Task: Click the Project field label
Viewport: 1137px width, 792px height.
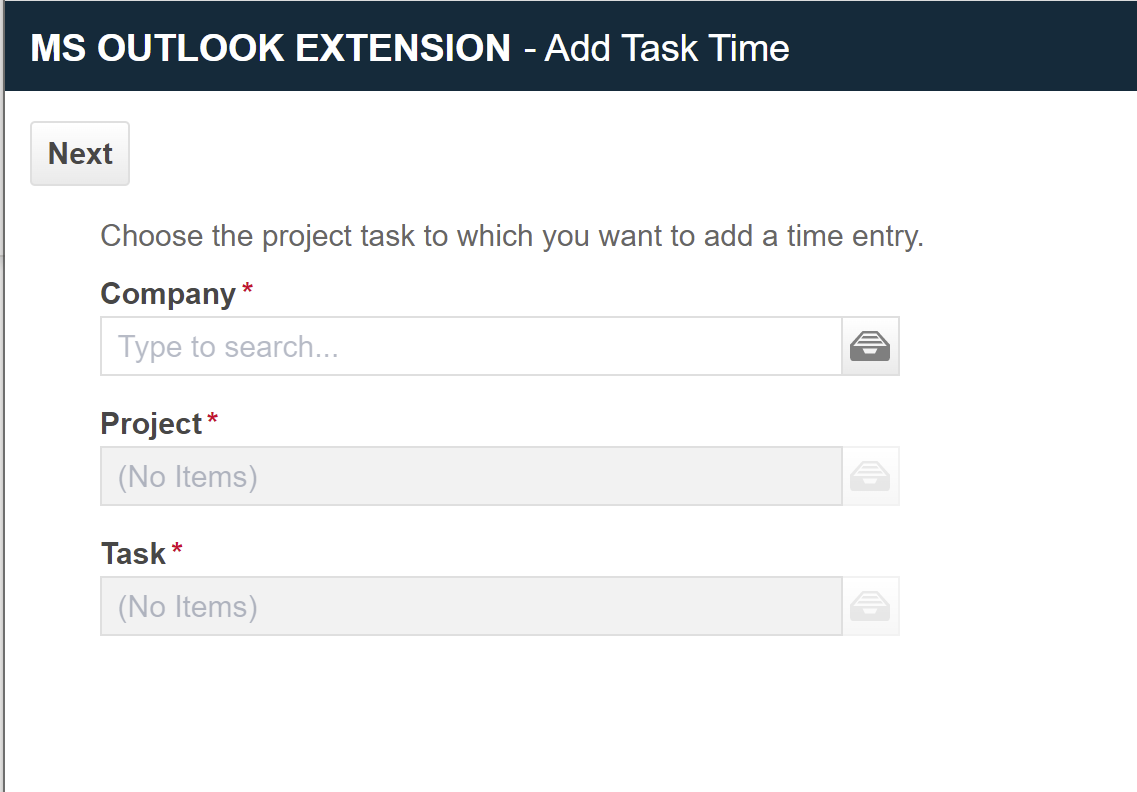Action: (151, 424)
